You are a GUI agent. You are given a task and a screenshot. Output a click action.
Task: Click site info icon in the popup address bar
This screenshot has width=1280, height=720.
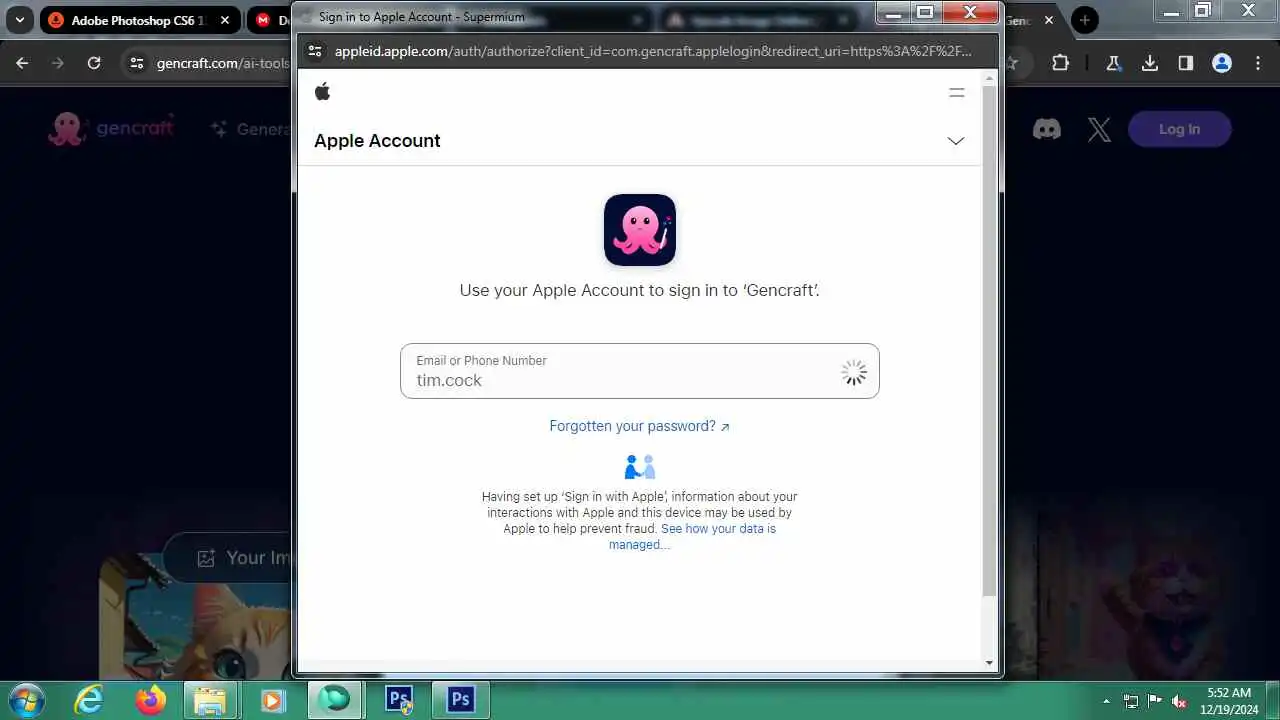314,51
